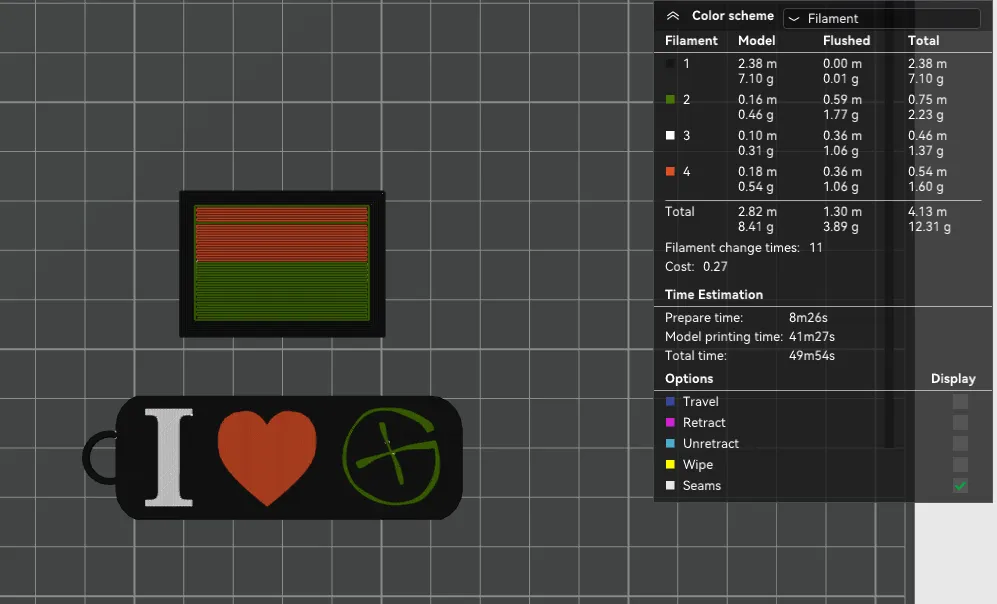Click the Total time value 49m54s
Viewport: 997px width, 604px height.
(812, 355)
